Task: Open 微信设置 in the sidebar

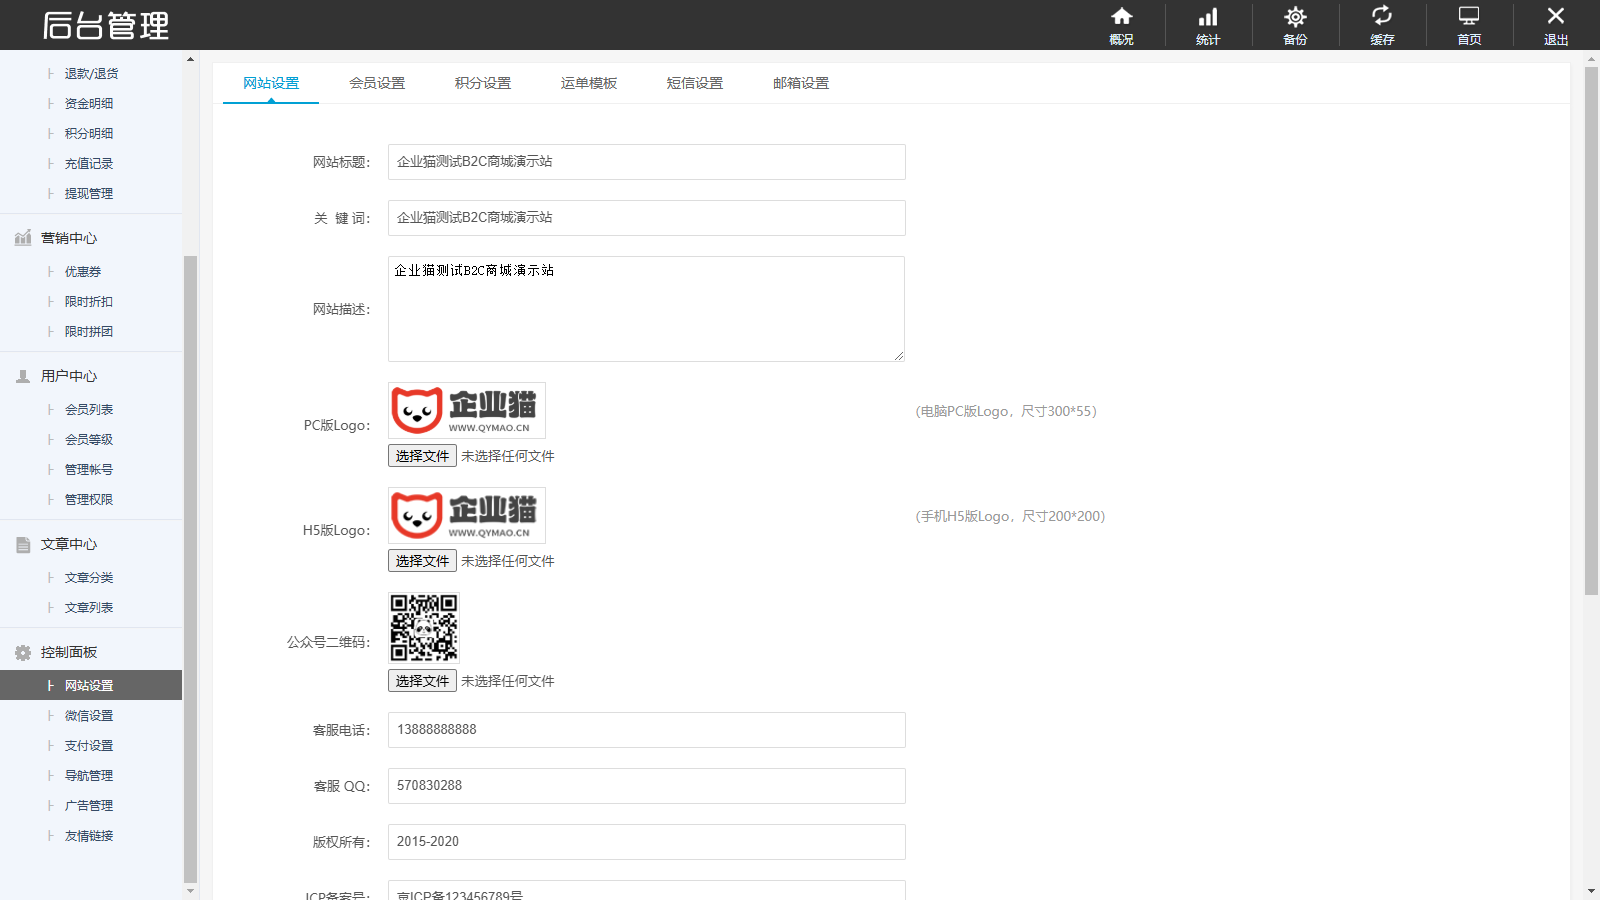Action: click(89, 716)
